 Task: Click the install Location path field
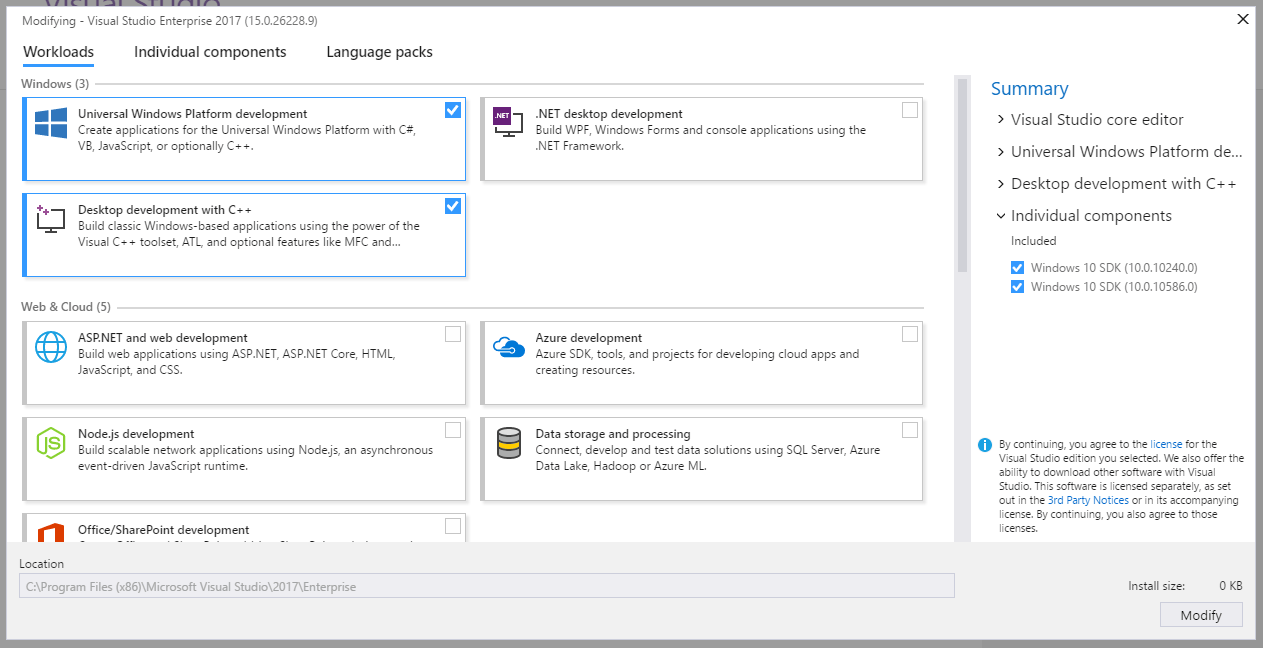486,586
